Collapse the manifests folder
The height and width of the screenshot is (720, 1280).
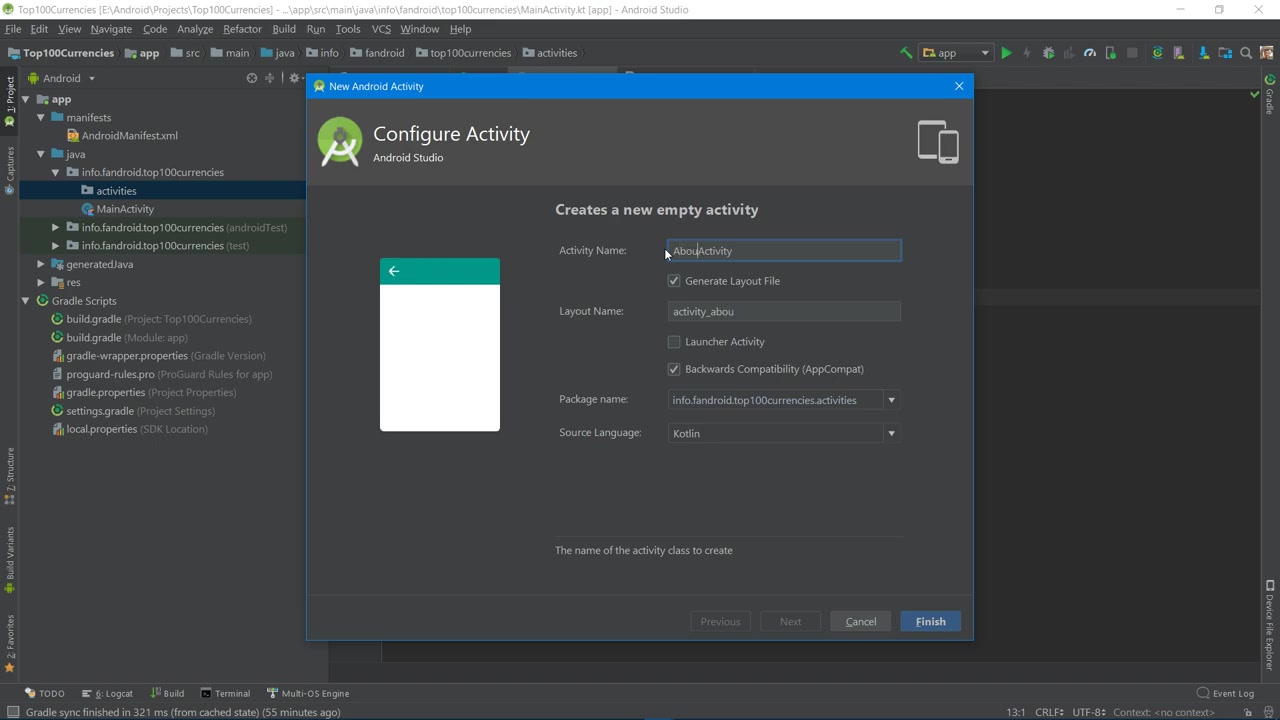click(41, 117)
